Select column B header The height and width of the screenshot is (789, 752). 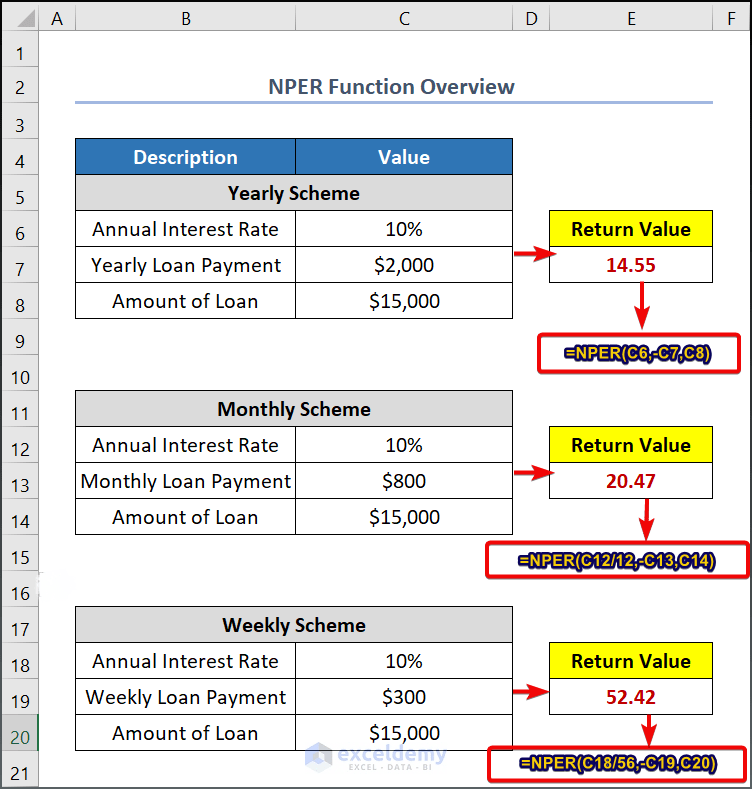point(185,19)
